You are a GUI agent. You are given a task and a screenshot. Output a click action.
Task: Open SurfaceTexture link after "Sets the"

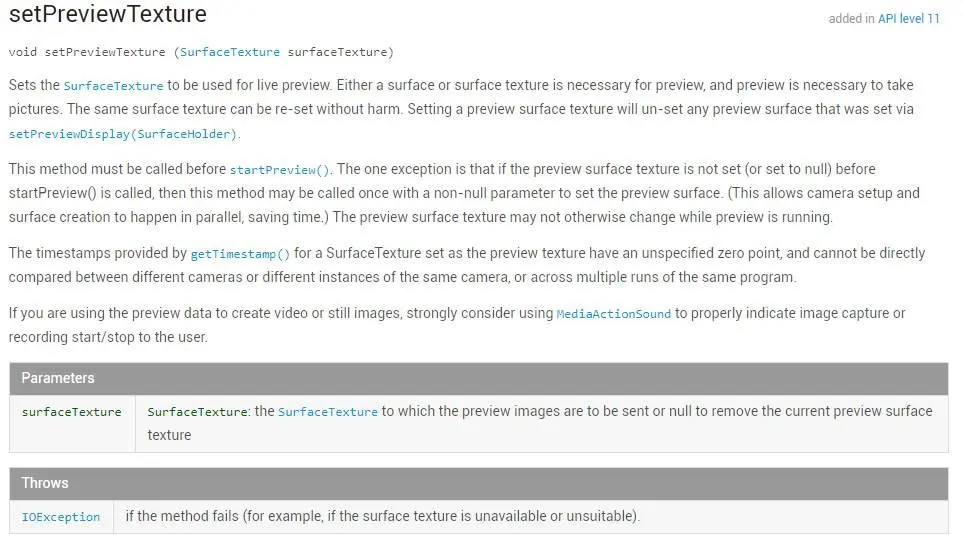(x=114, y=85)
